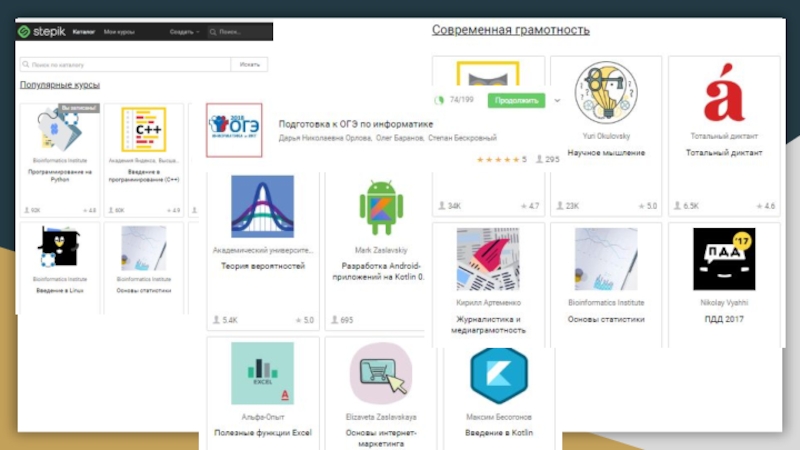Viewport: 800px width, 450px height.
Task: Click the Теория вероятностей course title
Action: [263, 266]
